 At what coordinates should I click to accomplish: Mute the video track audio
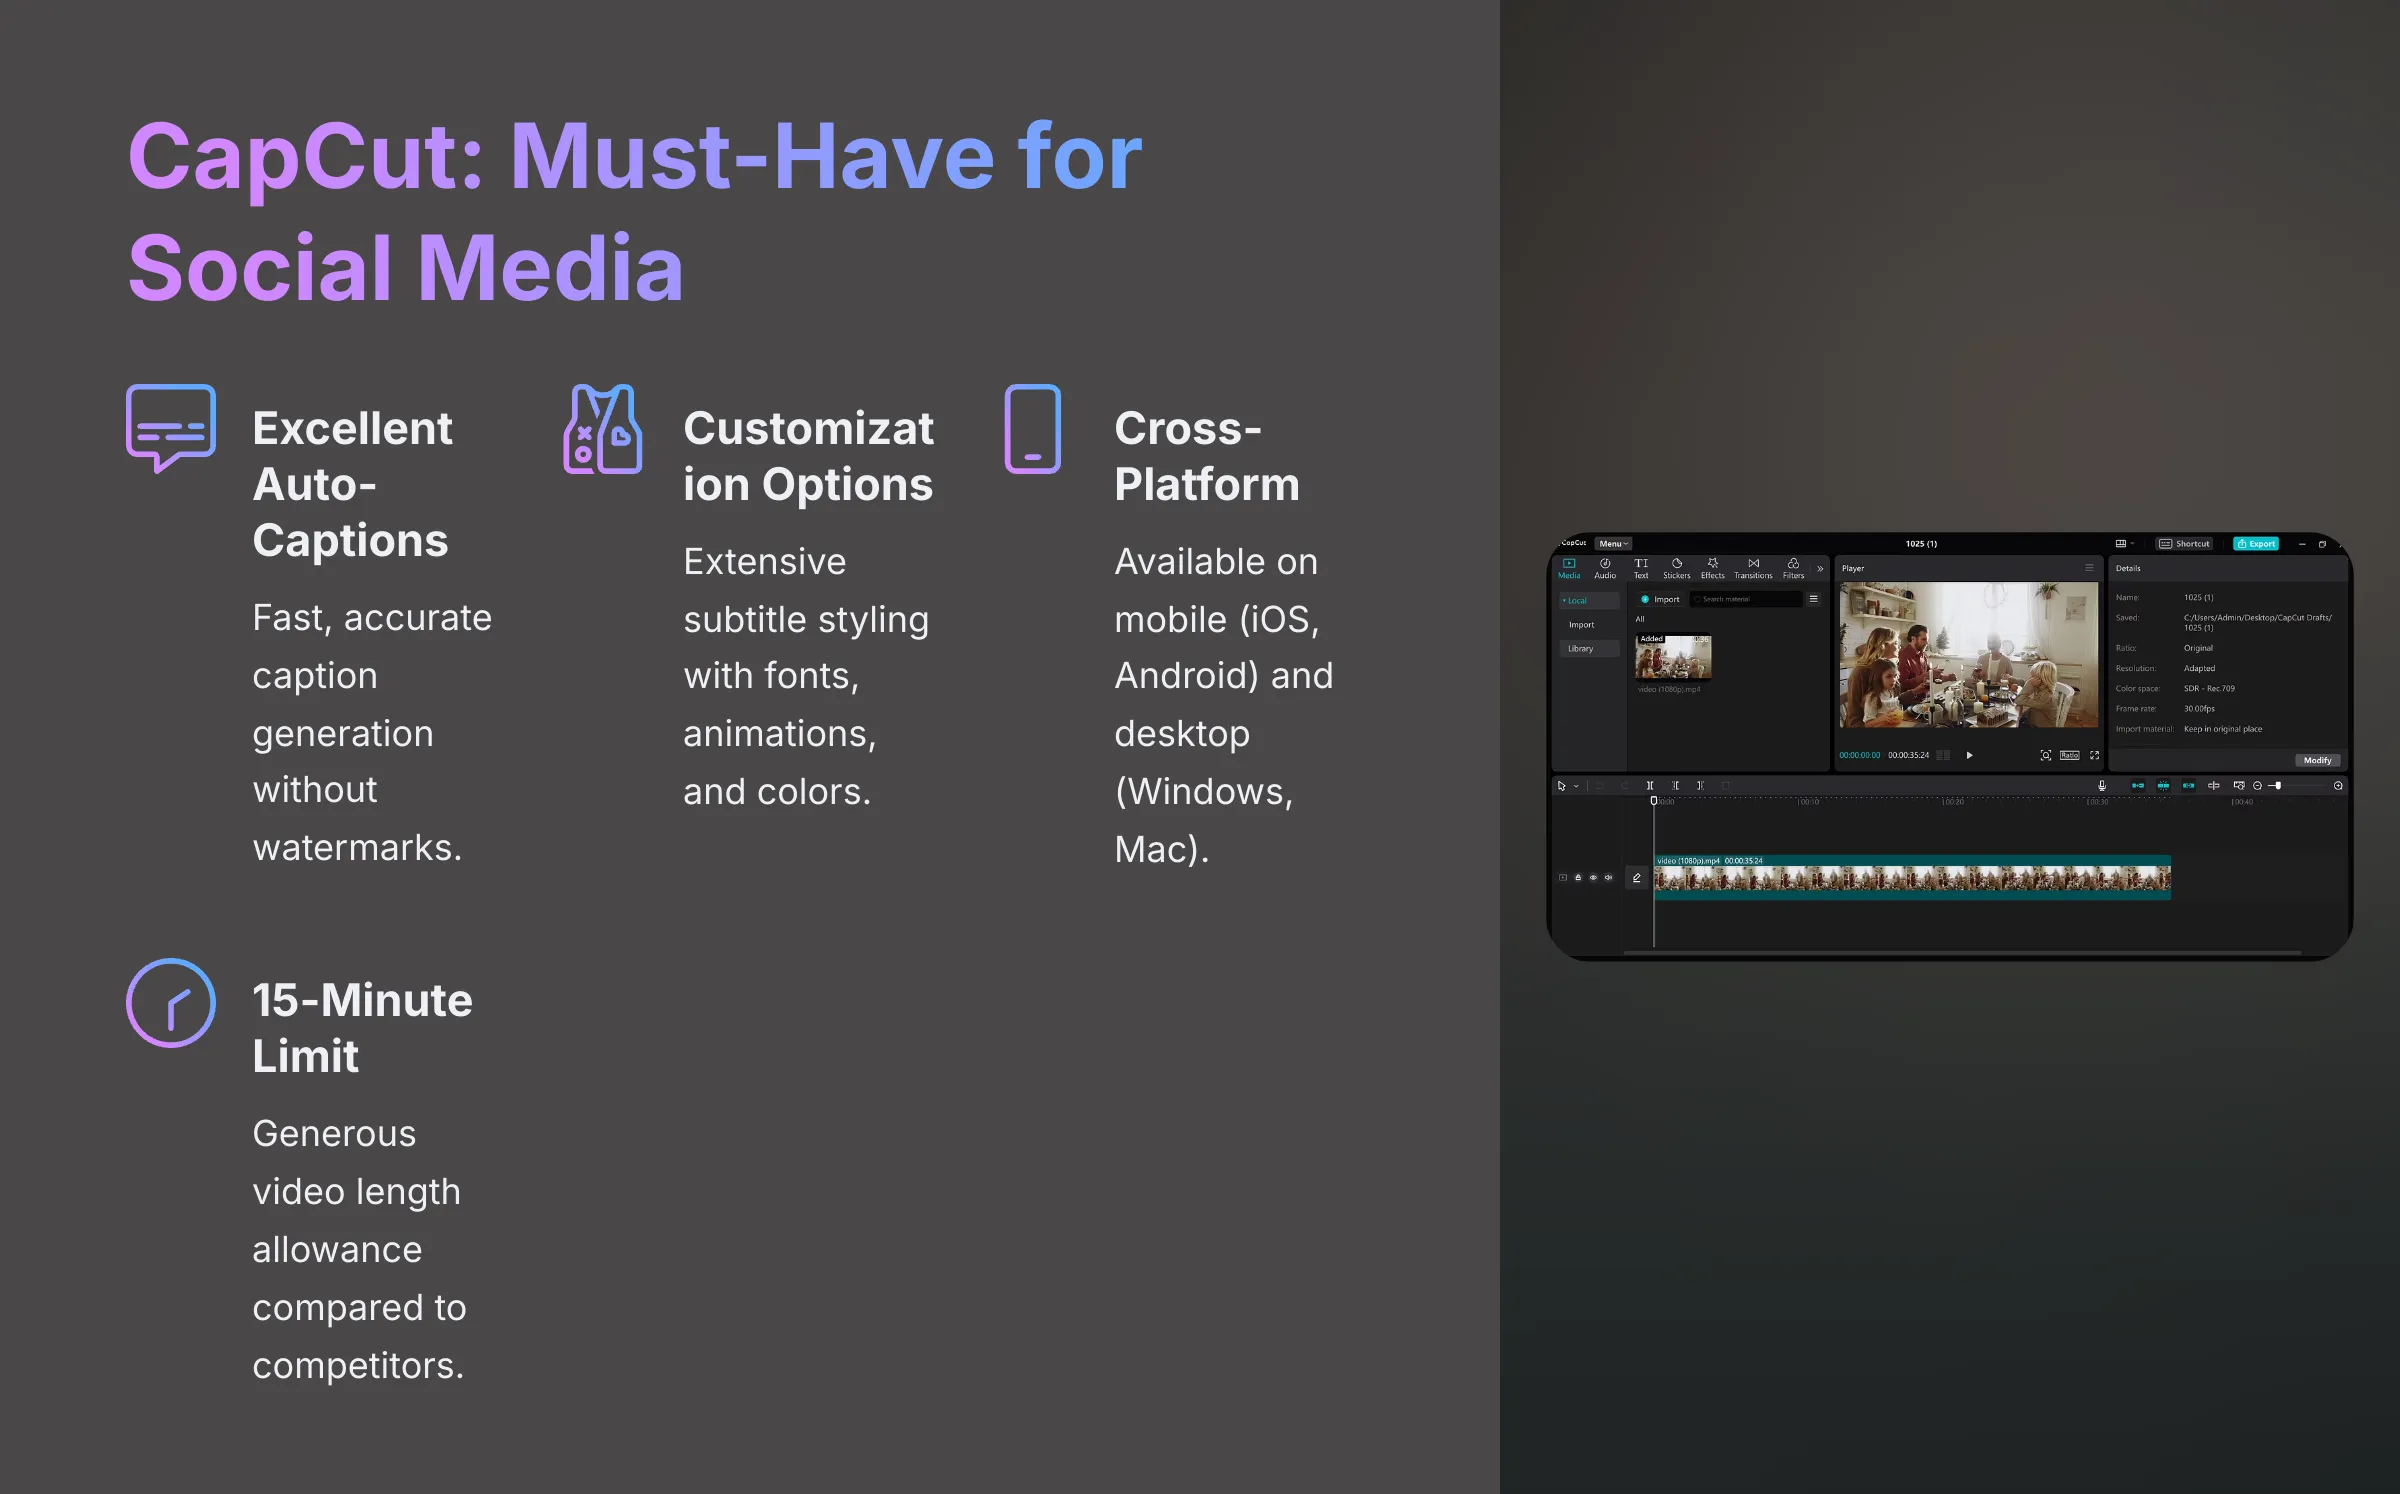point(1608,878)
